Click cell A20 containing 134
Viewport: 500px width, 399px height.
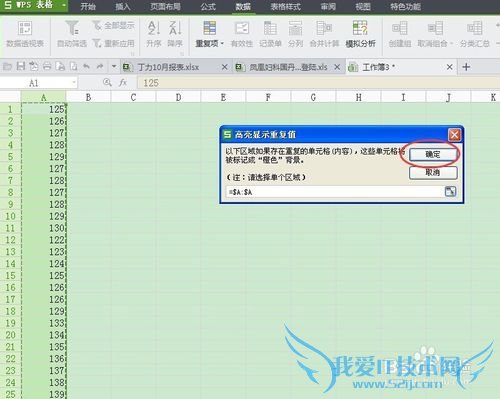[44, 335]
